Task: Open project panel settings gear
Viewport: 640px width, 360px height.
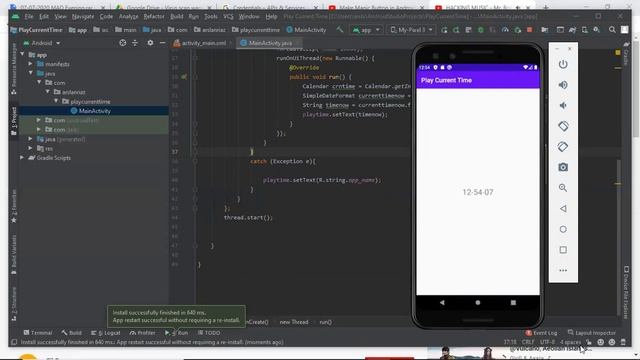Action: click(x=150, y=43)
